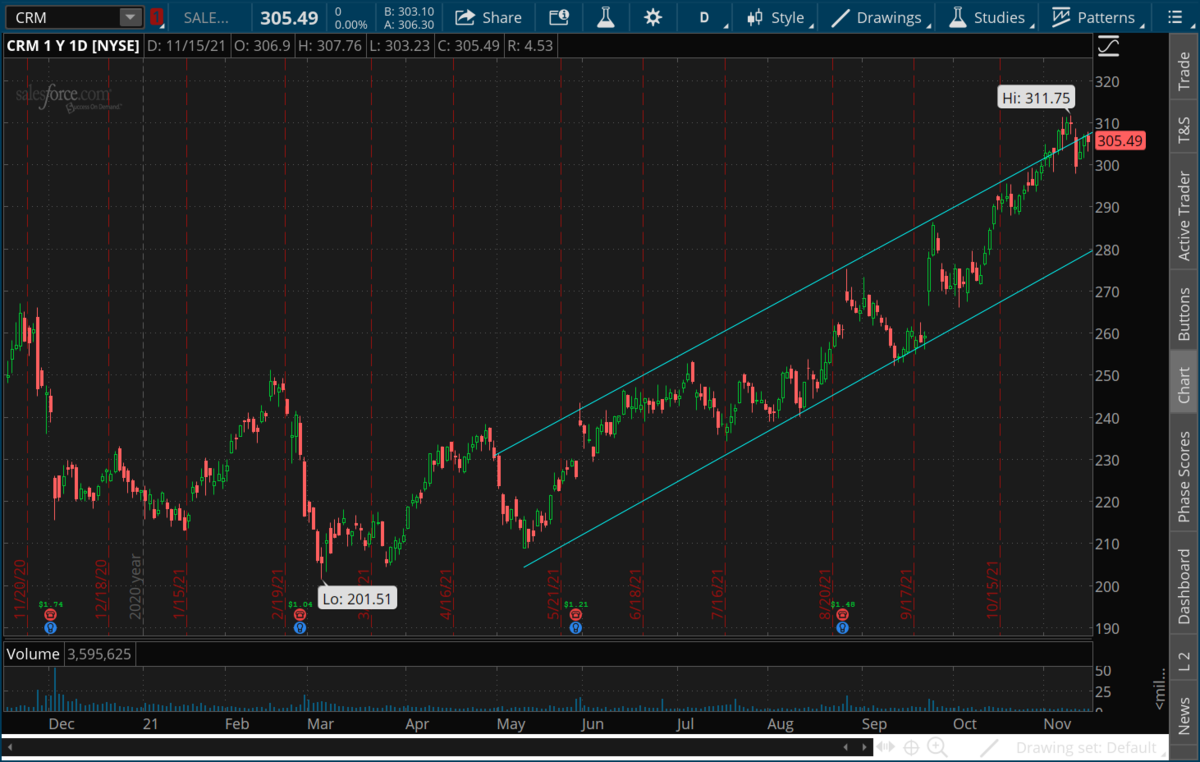Open the flask-shaped research icon beside Share

click(x=605, y=17)
